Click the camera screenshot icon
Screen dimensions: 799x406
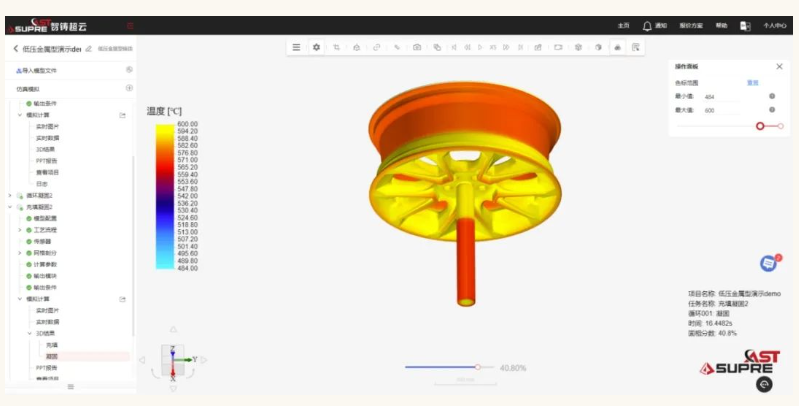[x=416, y=47]
